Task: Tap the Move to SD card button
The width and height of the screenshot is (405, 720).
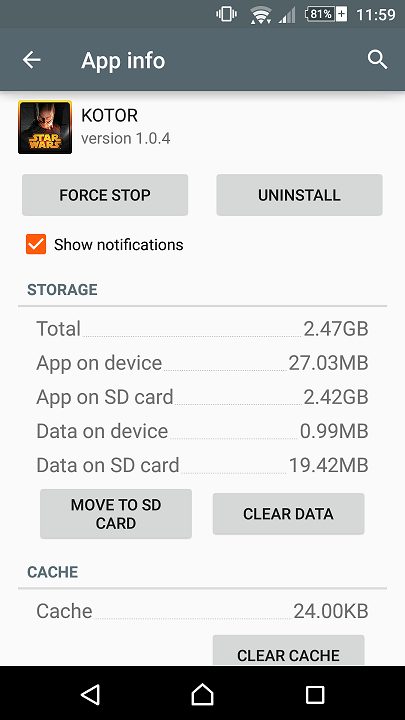Action: coord(116,514)
